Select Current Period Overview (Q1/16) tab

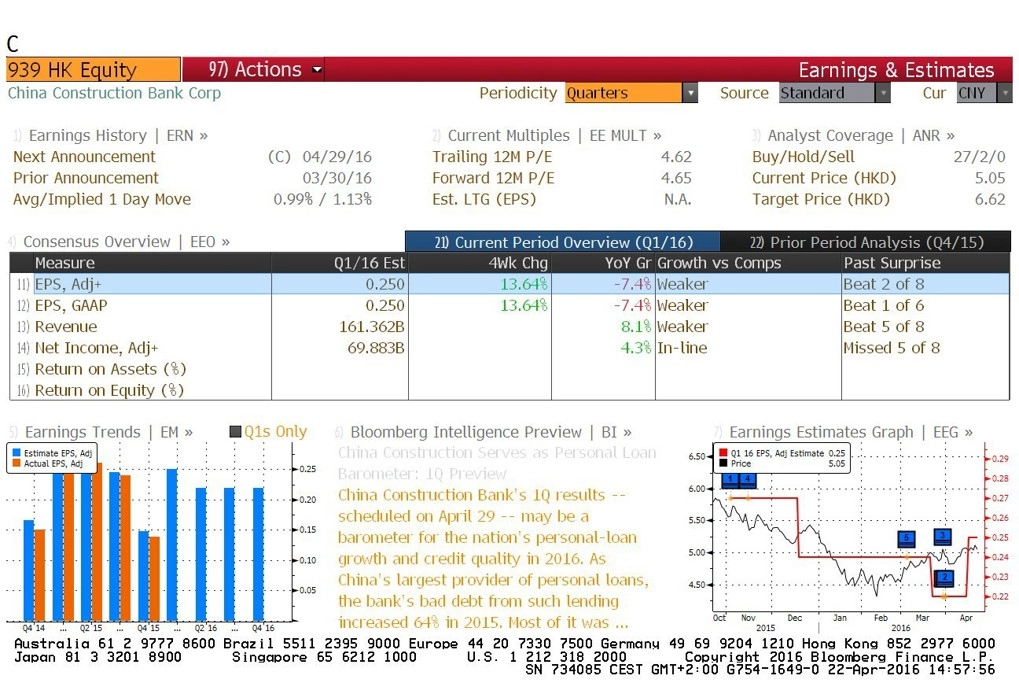[x=563, y=242]
